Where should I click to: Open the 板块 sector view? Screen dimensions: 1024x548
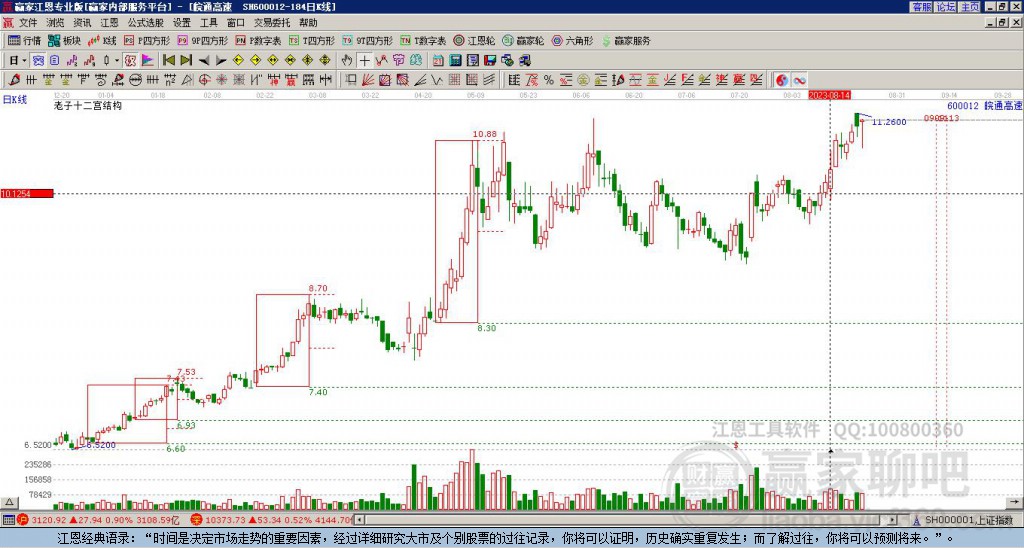64,40
